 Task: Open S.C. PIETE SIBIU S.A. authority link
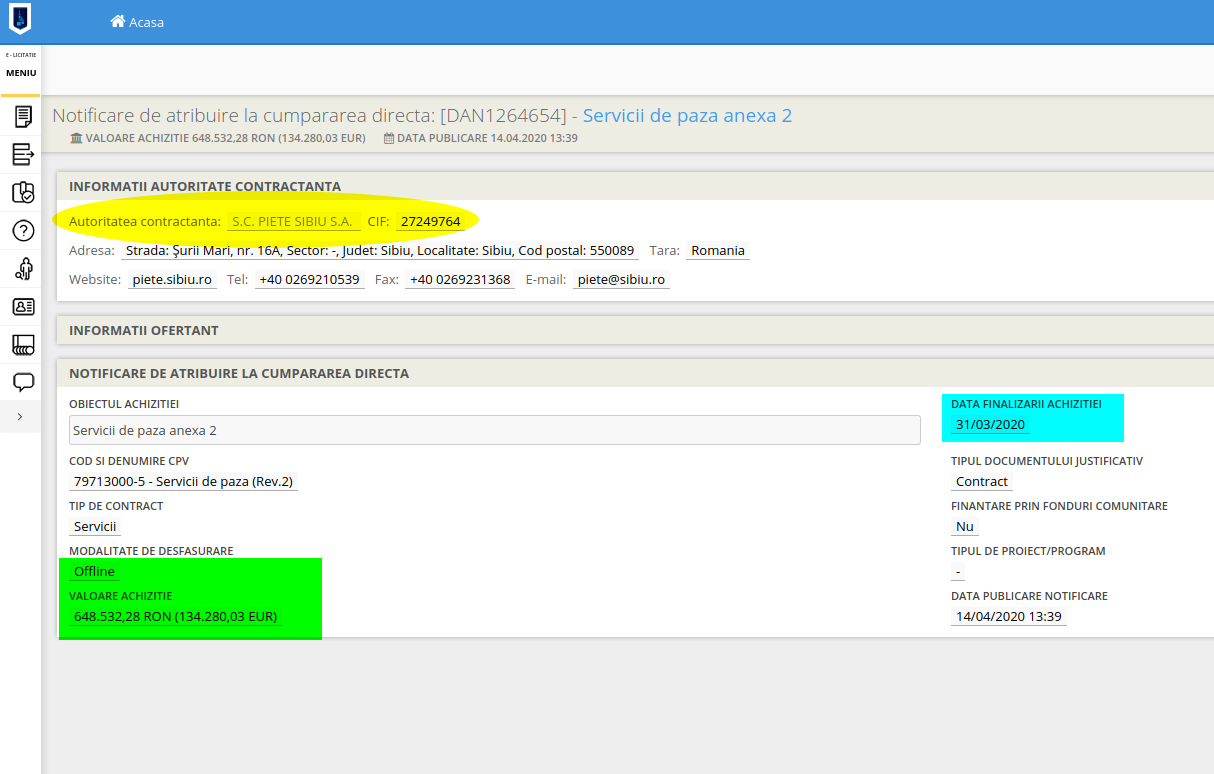point(292,222)
